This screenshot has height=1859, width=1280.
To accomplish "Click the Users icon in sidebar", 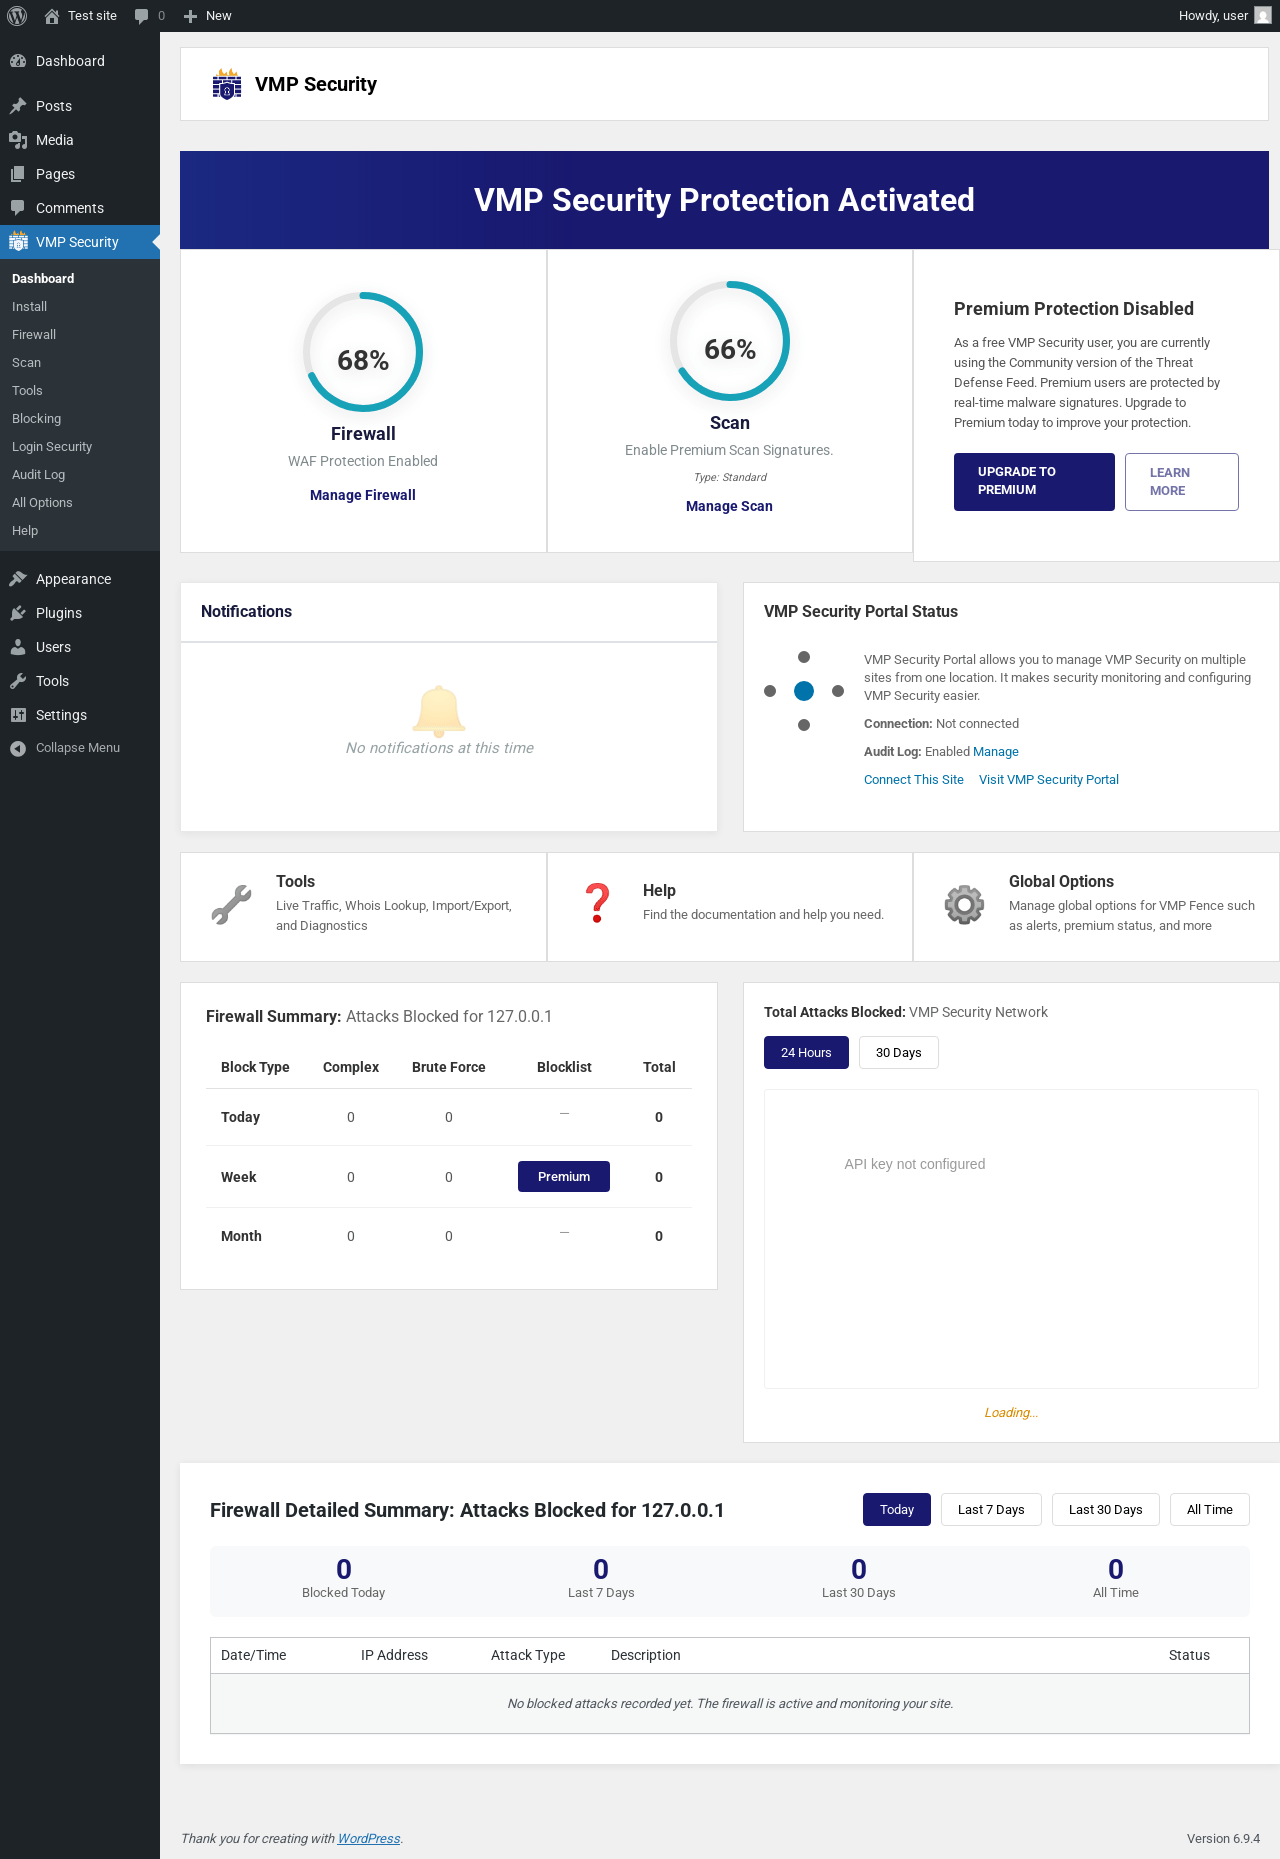I will (x=18, y=647).
